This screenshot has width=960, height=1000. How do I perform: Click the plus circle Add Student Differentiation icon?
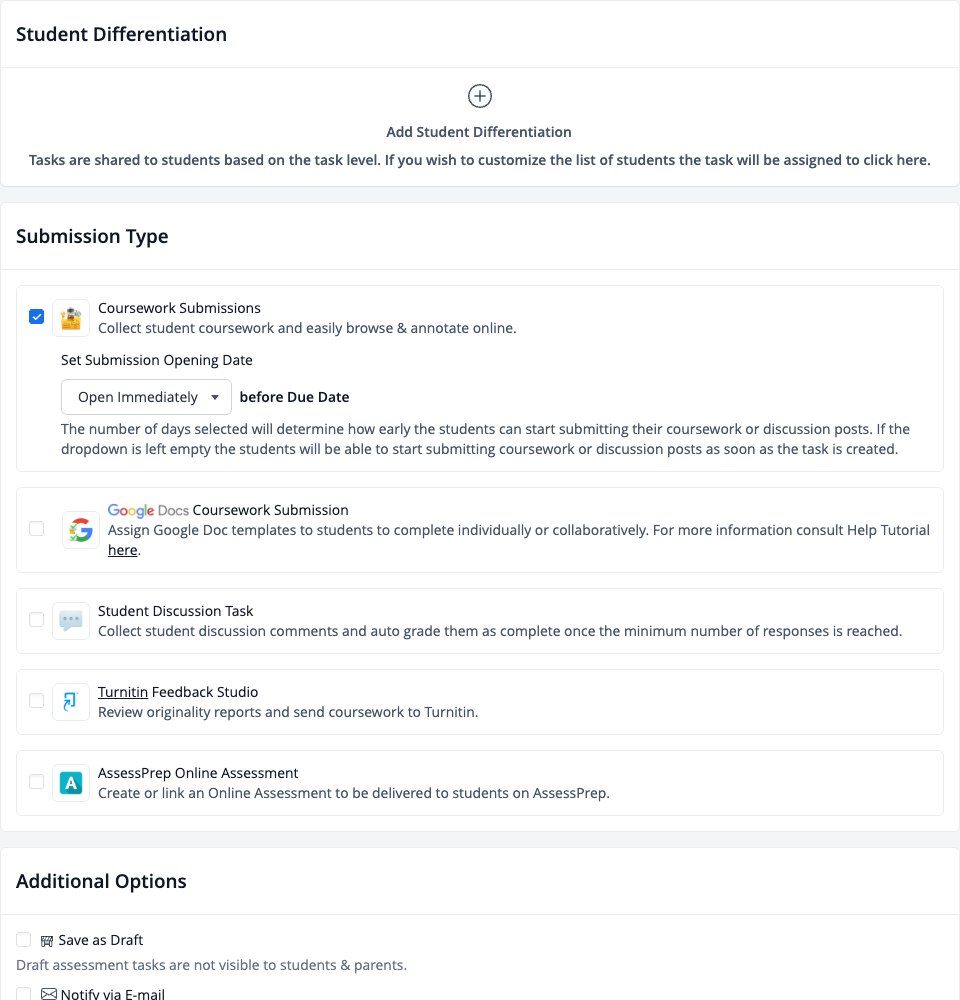480,96
